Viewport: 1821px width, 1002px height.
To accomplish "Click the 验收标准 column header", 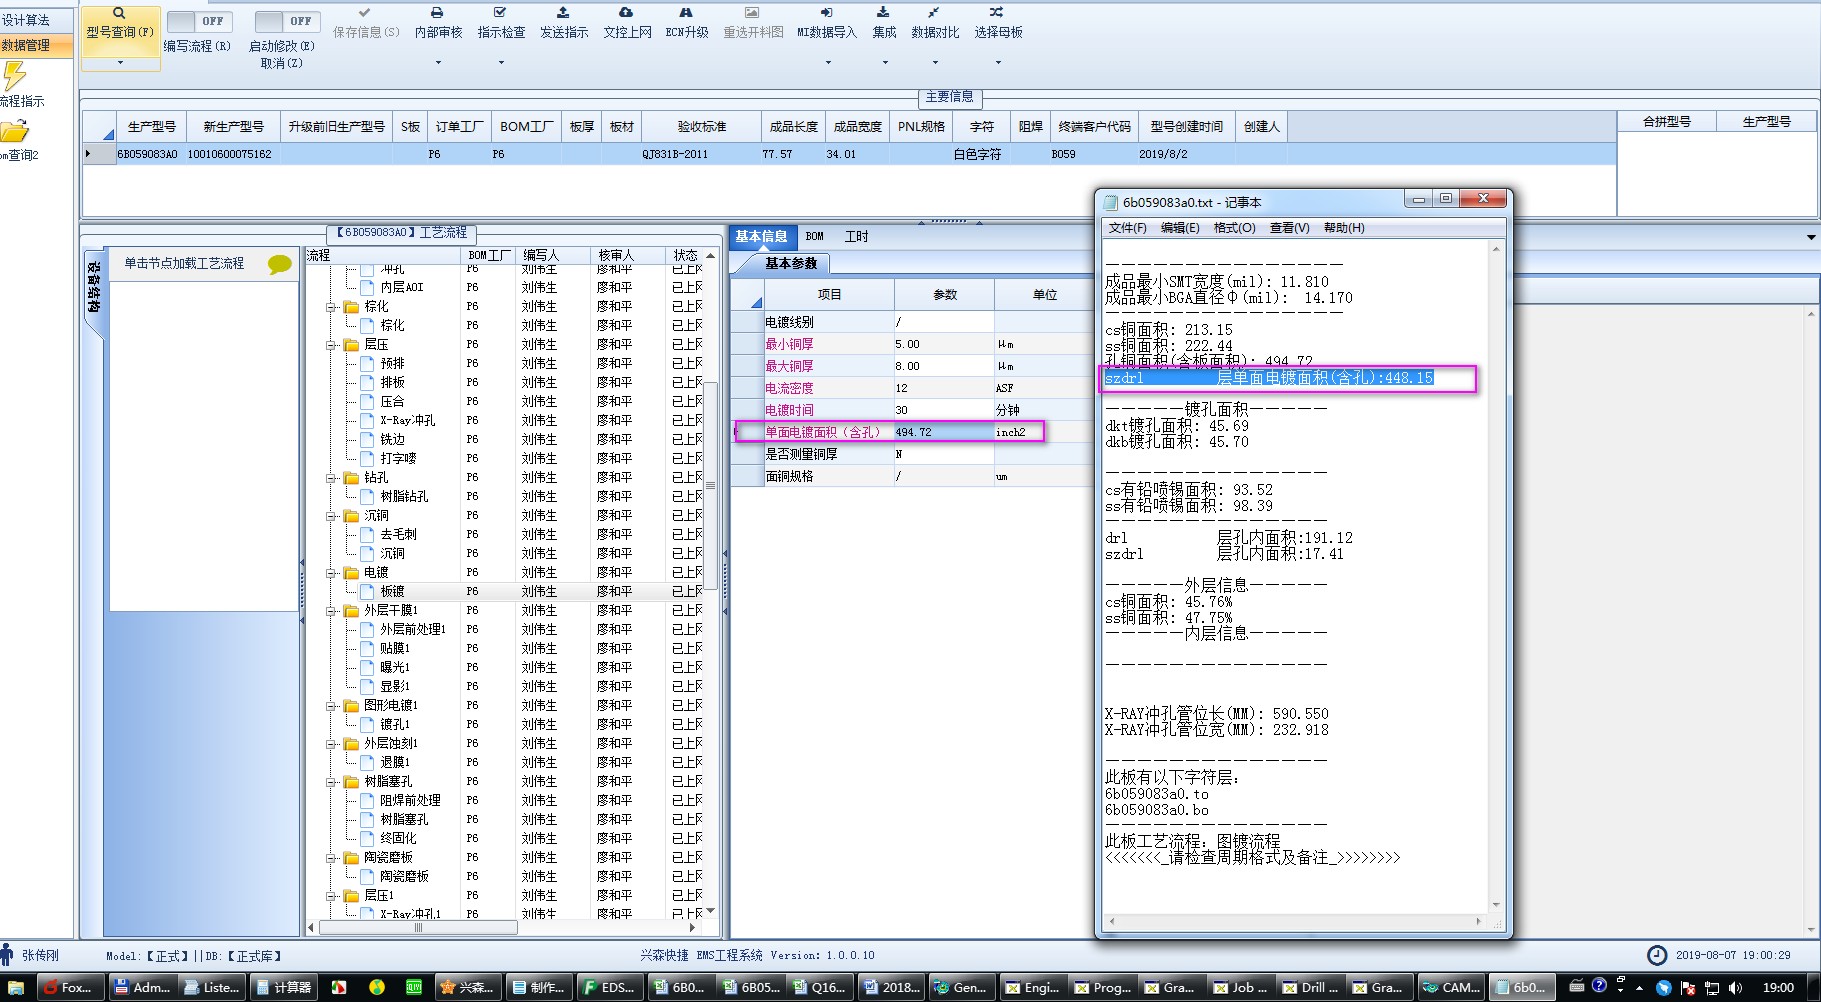I will [701, 127].
